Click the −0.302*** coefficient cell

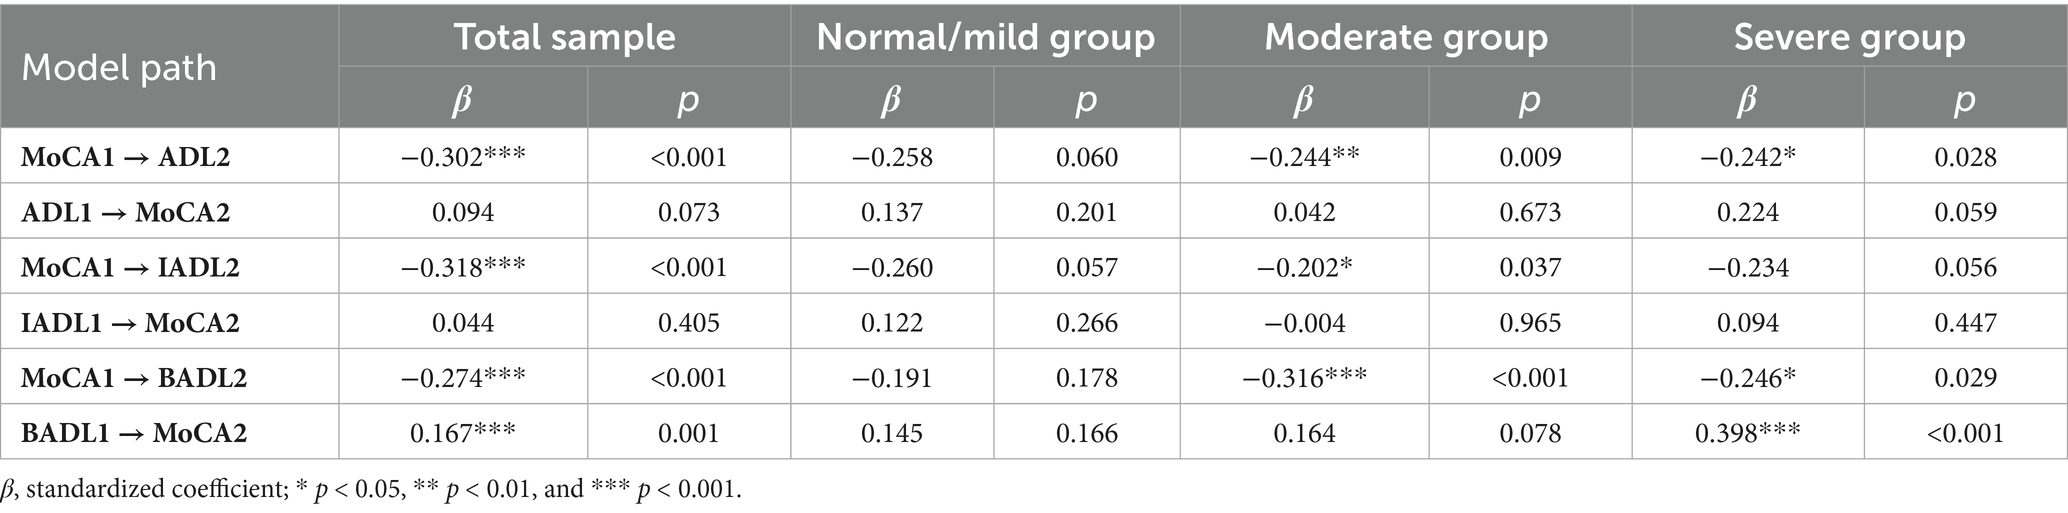[462, 157]
